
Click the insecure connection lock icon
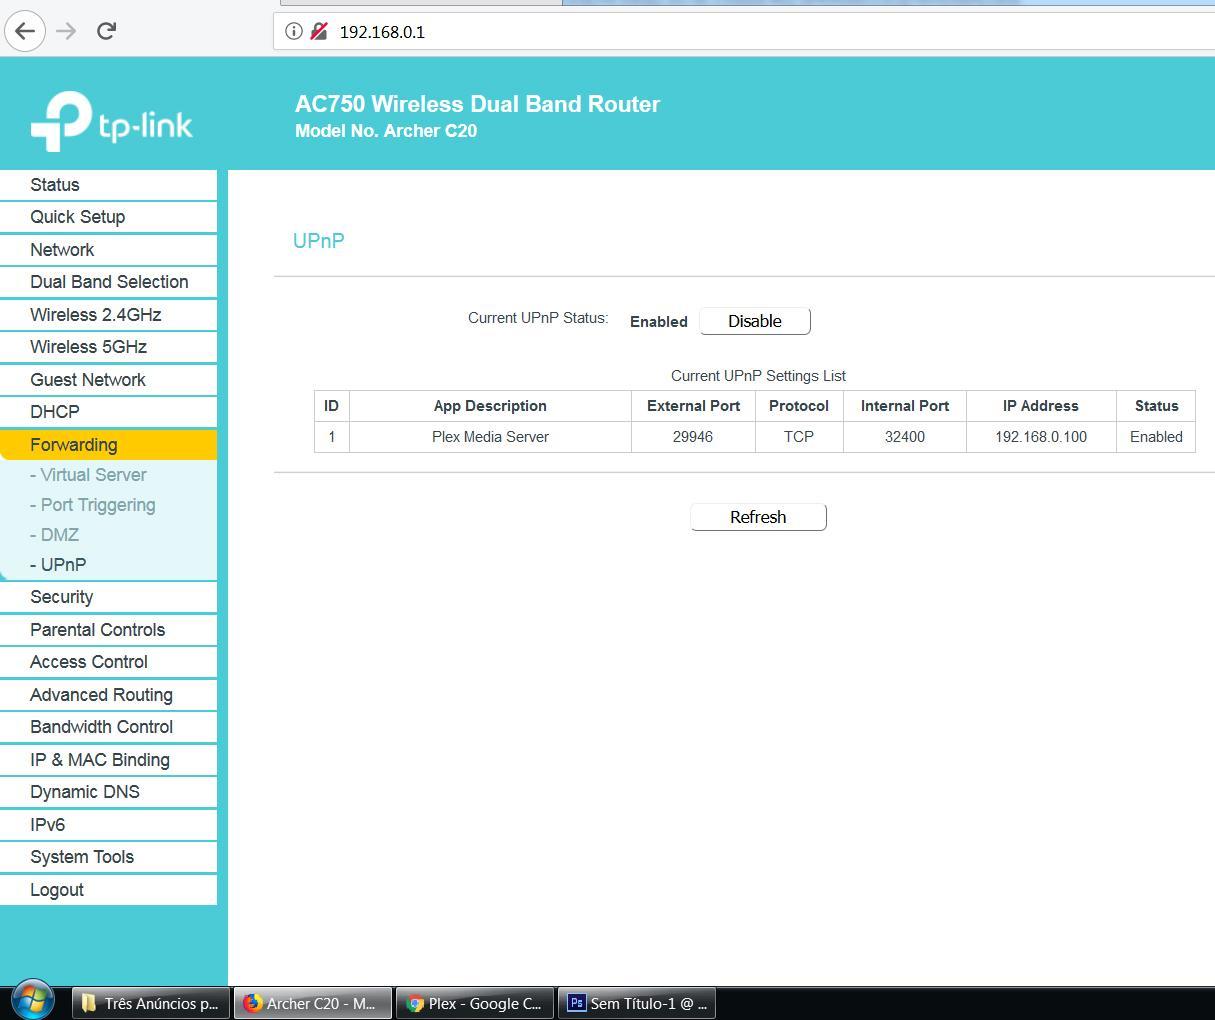(319, 31)
